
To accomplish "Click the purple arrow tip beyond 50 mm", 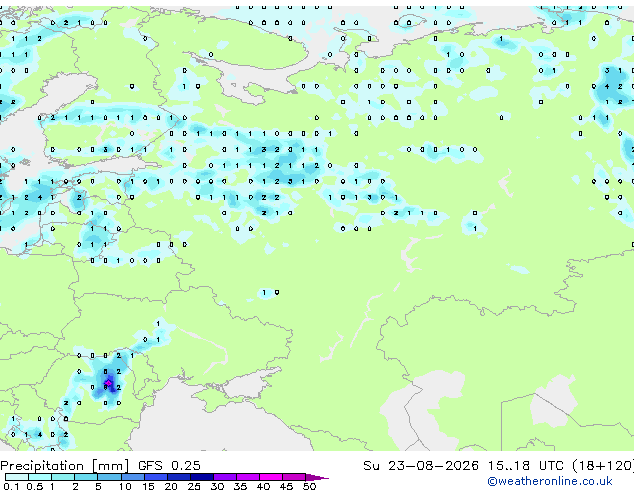I will click(x=317, y=477).
